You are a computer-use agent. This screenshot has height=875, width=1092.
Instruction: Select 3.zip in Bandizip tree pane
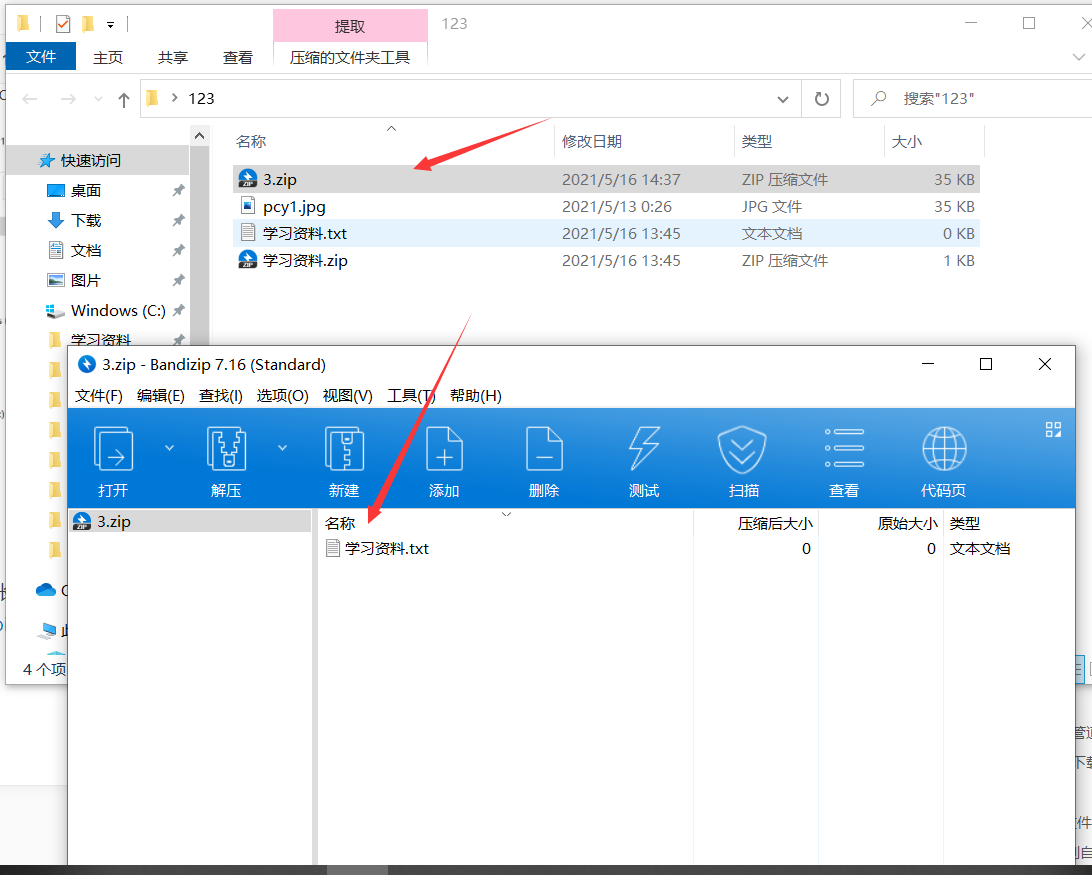[x=190, y=521]
